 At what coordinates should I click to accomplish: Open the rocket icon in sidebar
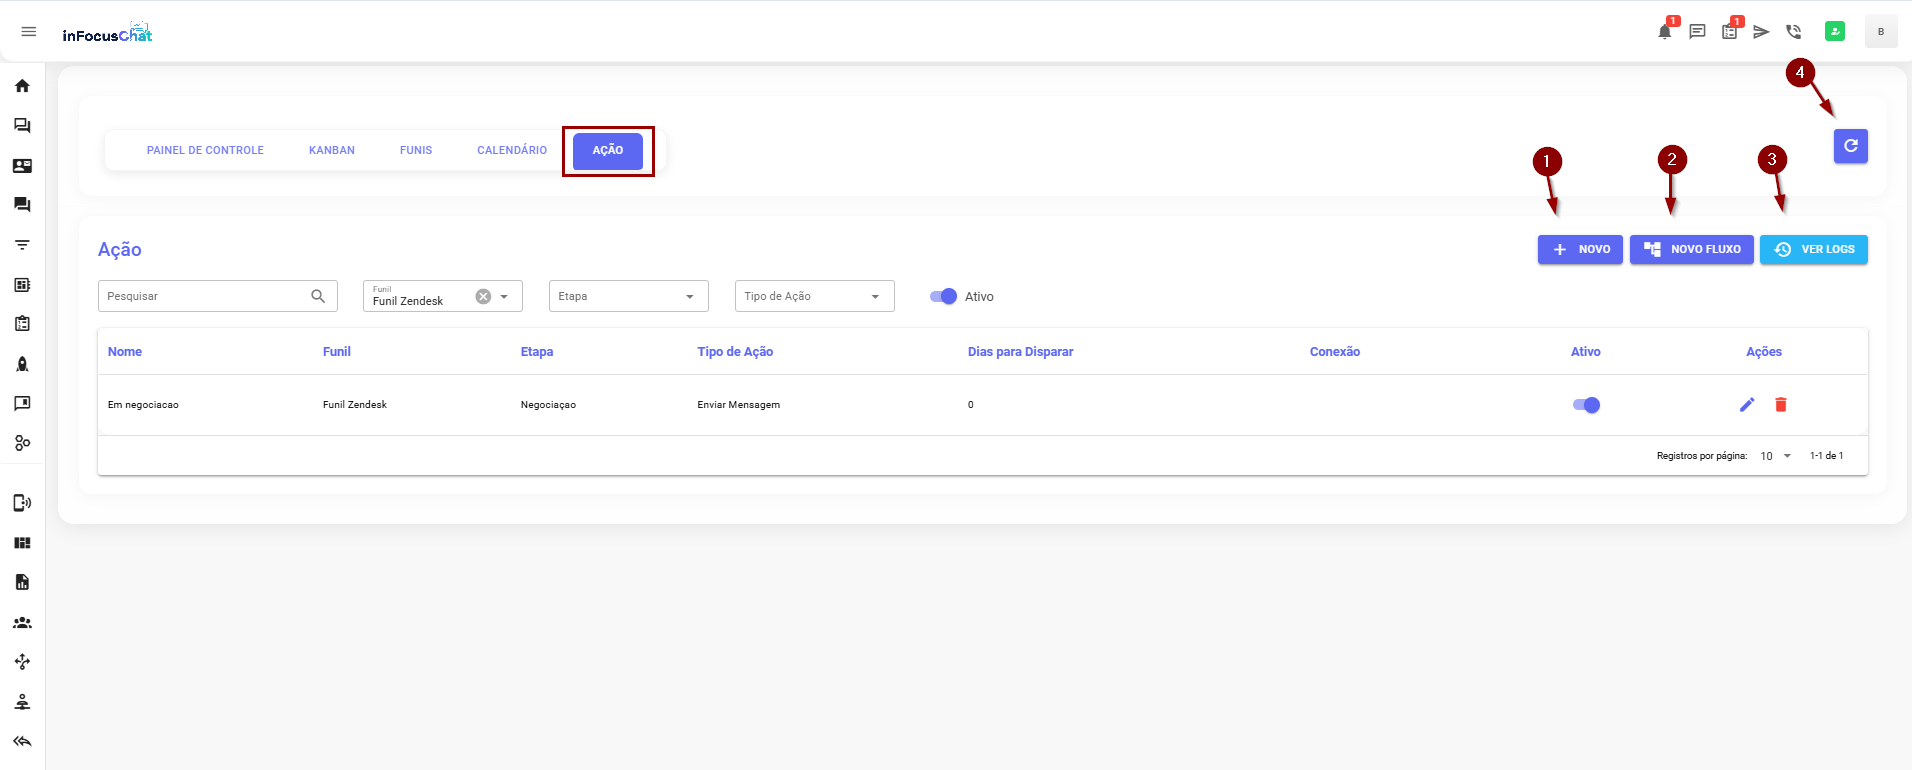22,364
